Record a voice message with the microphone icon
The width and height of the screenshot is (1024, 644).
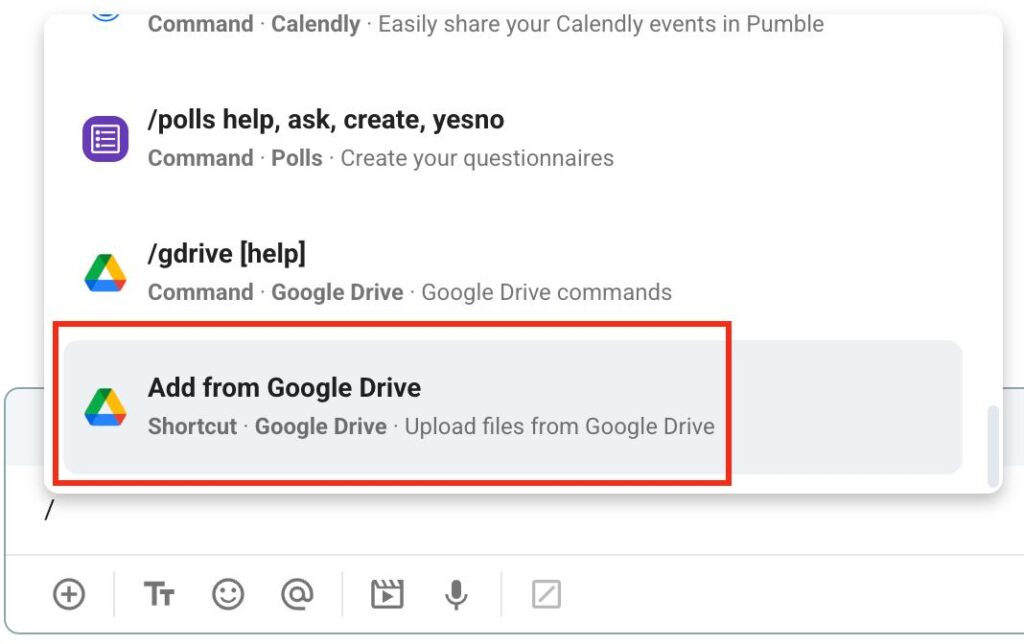pyautogui.click(x=456, y=593)
